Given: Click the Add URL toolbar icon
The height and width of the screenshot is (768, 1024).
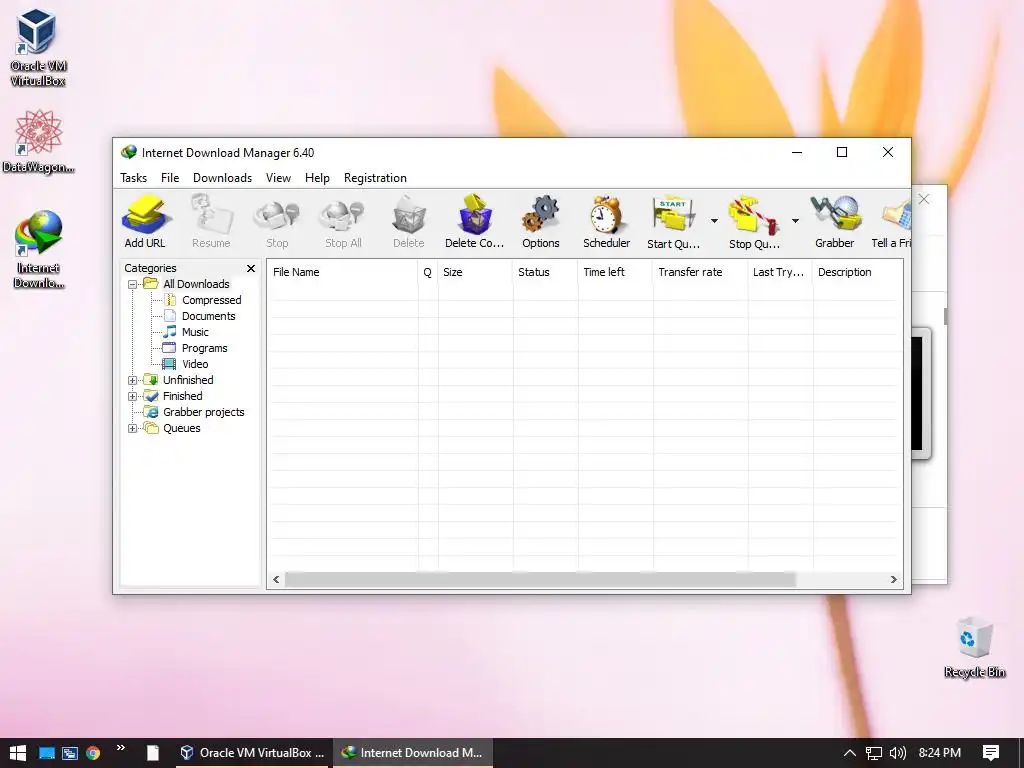Looking at the screenshot, I should click(x=145, y=222).
